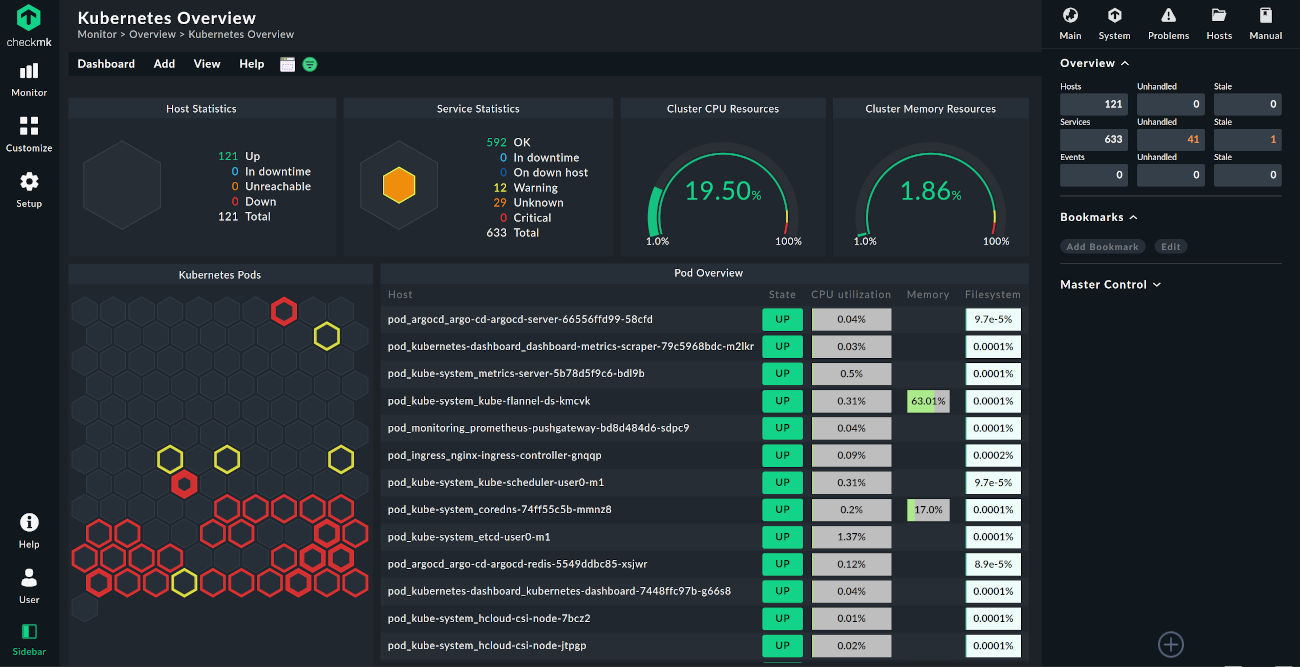Viewport: 1300px width, 667px height.
Task: Open pod_monitoring_prometheus-pushgateway host row
Action: click(x=538, y=428)
